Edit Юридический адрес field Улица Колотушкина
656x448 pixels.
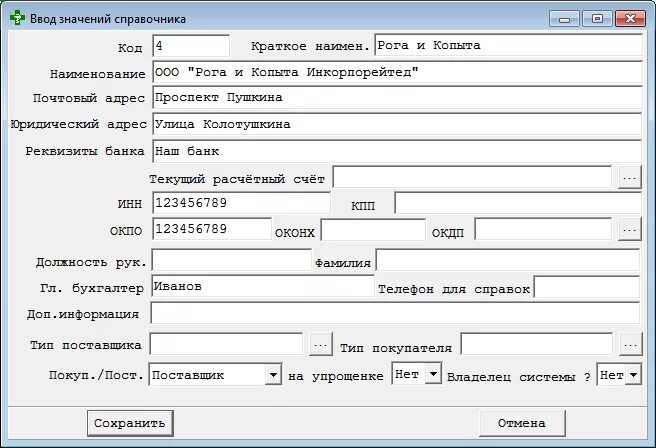pyautogui.click(x=397, y=124)
